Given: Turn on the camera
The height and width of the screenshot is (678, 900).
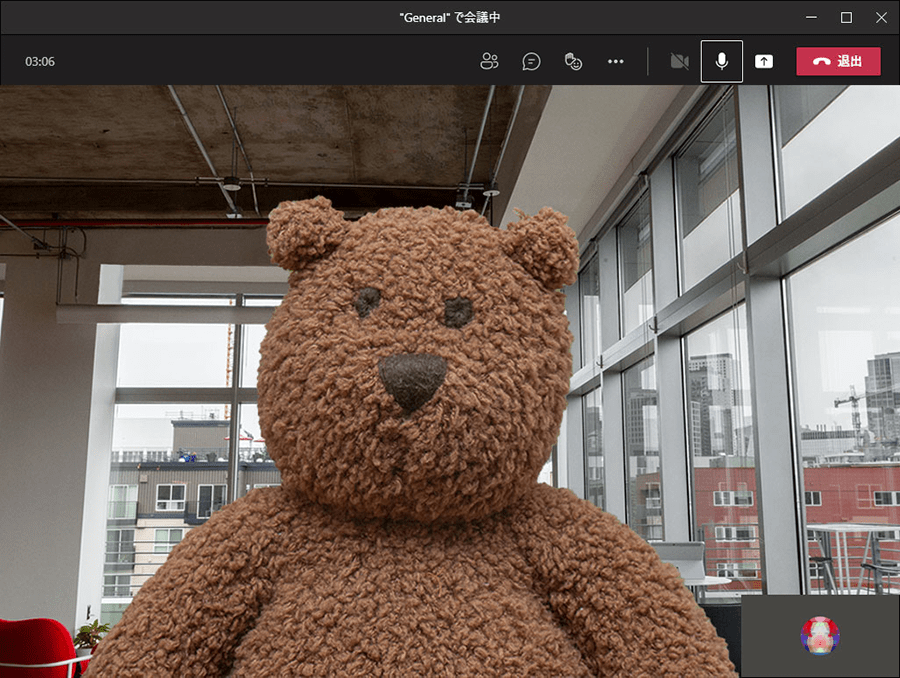Looking at the screenshot, I should pos(680,61).
